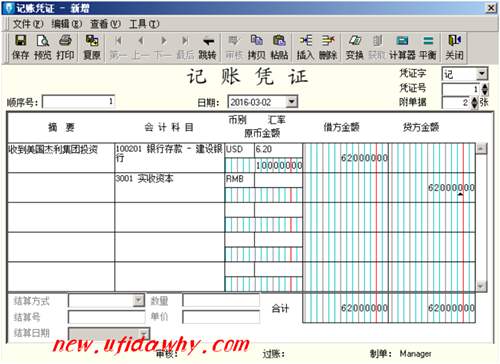Paste using the 粘贴 icon
The width and height of the screenshot is (500, 364).
tap(279, 47)
